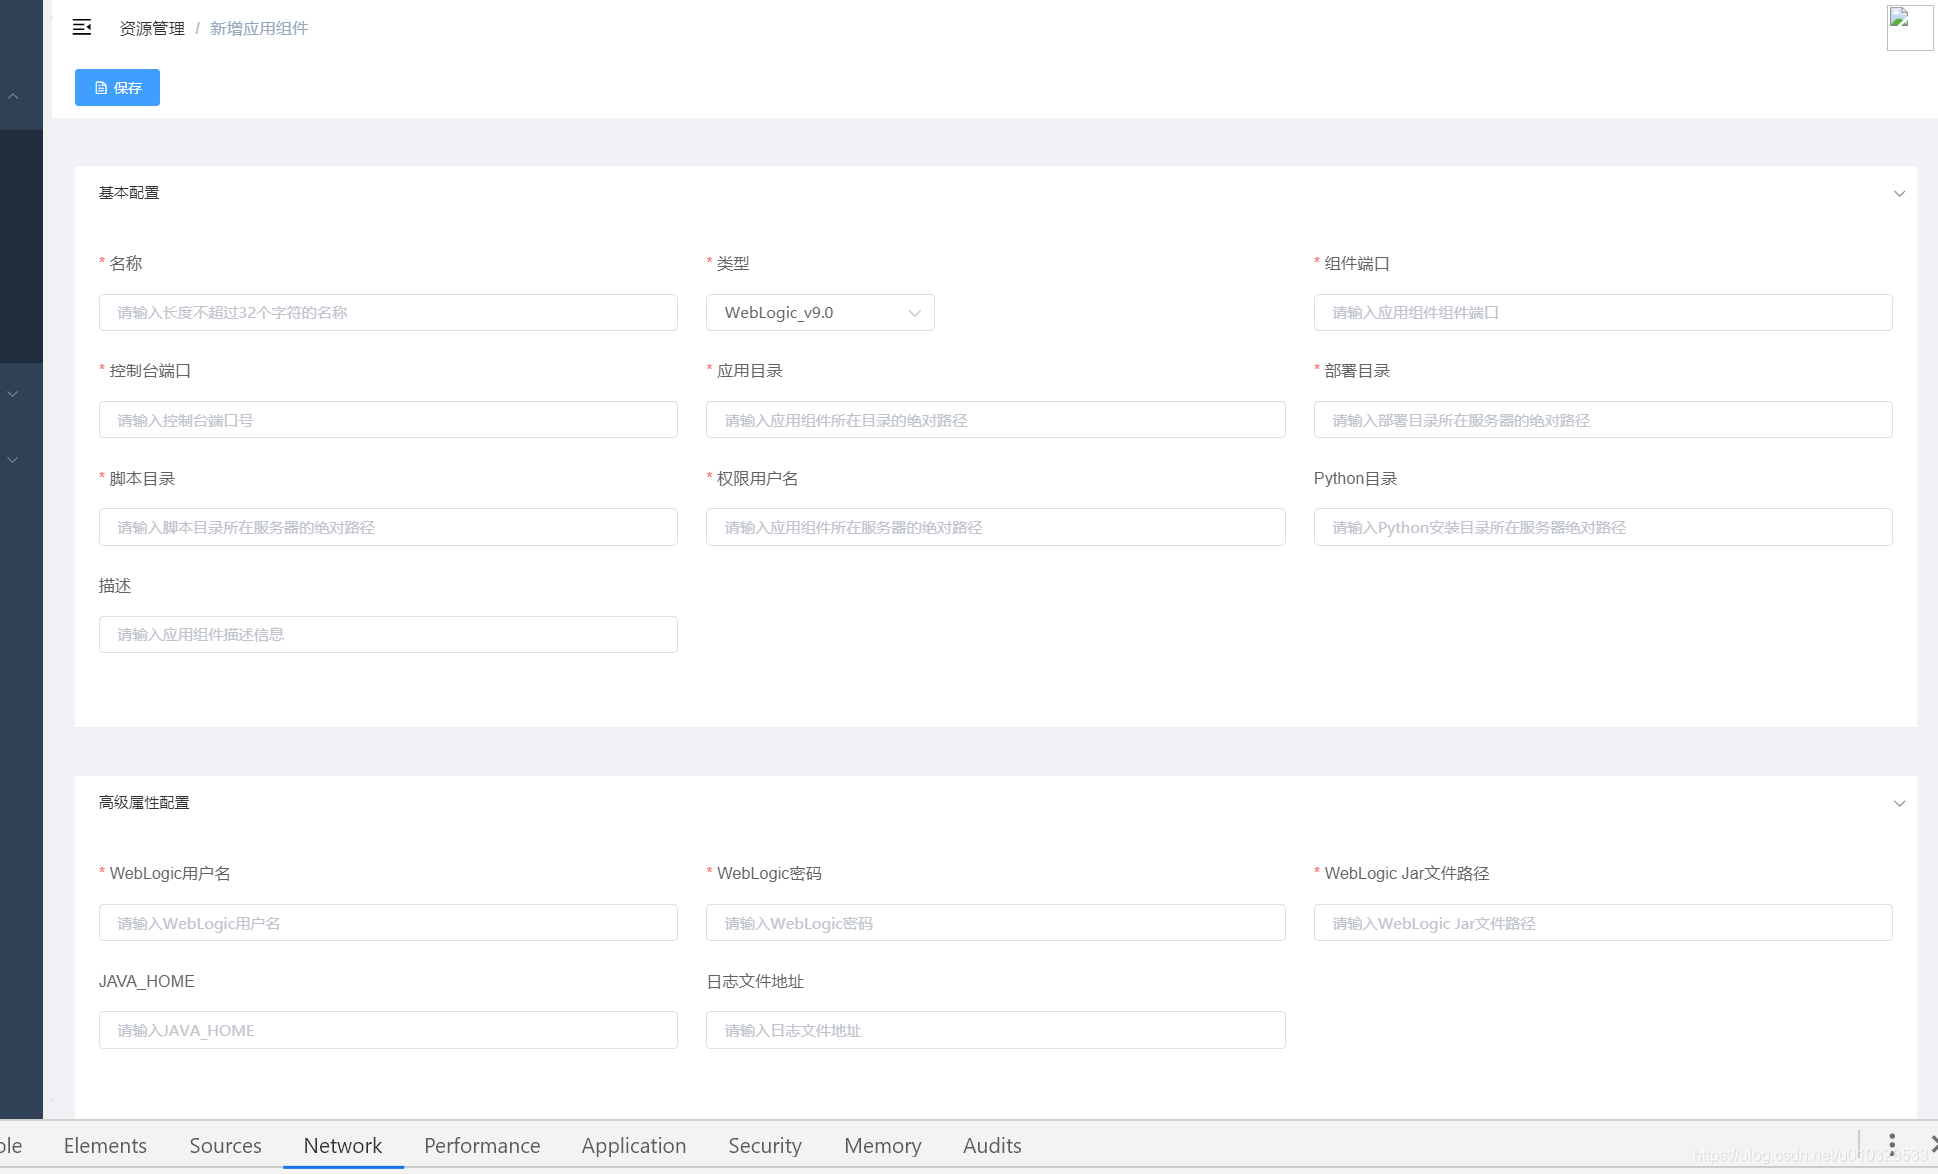Click the 名称 name input field
The width and height of the screenshot is (1938, 1174).
point(388,311)
